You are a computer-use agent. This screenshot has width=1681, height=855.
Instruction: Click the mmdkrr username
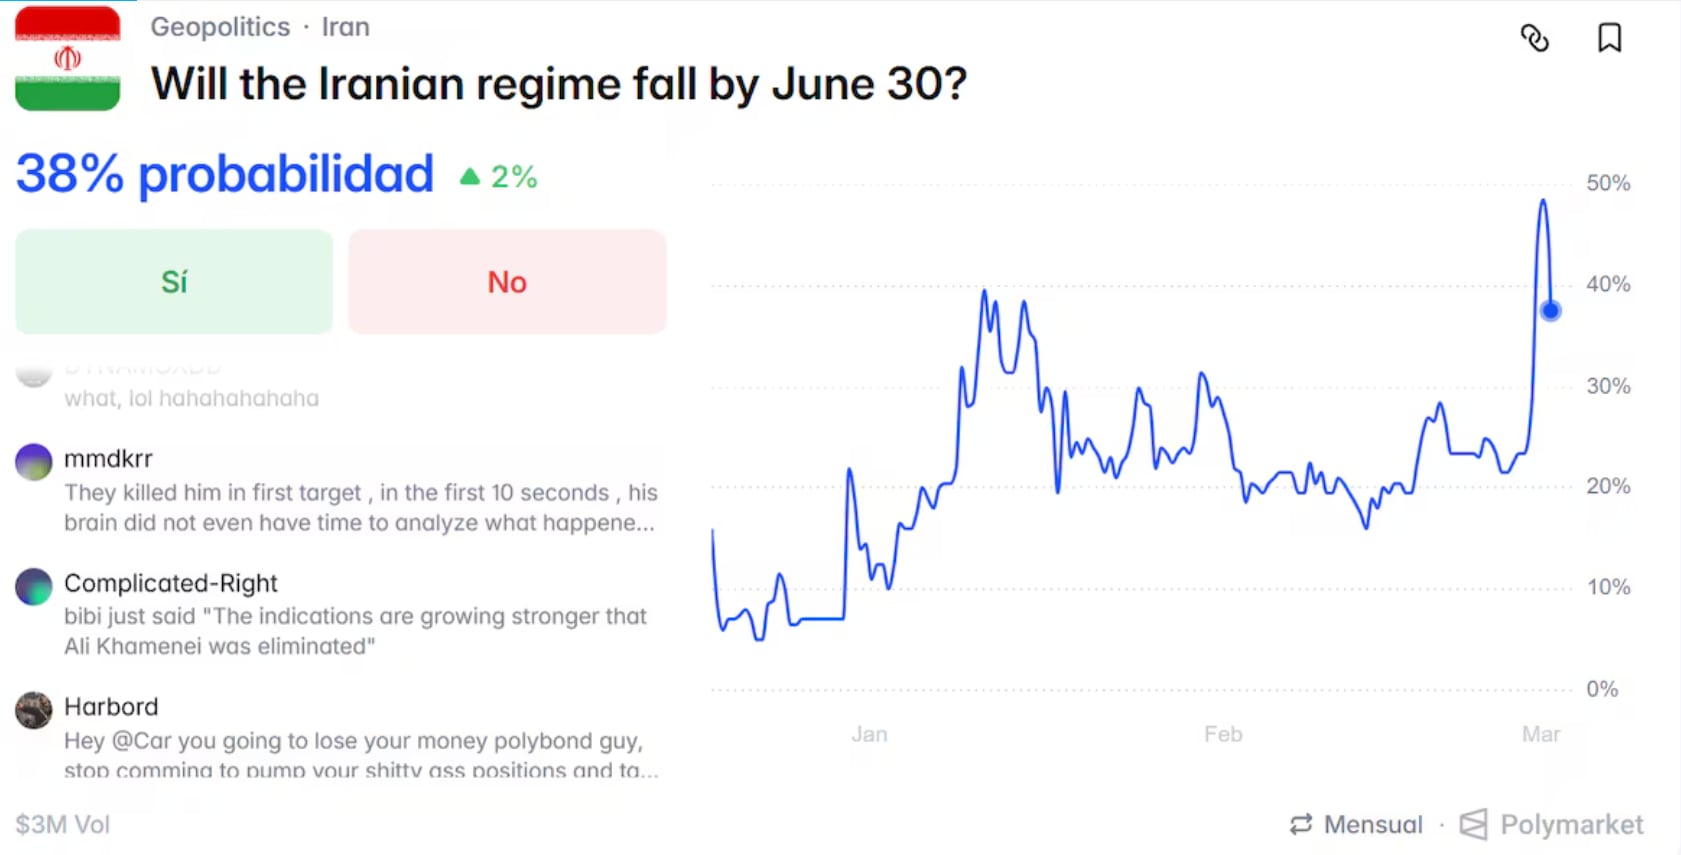(108, 459)
